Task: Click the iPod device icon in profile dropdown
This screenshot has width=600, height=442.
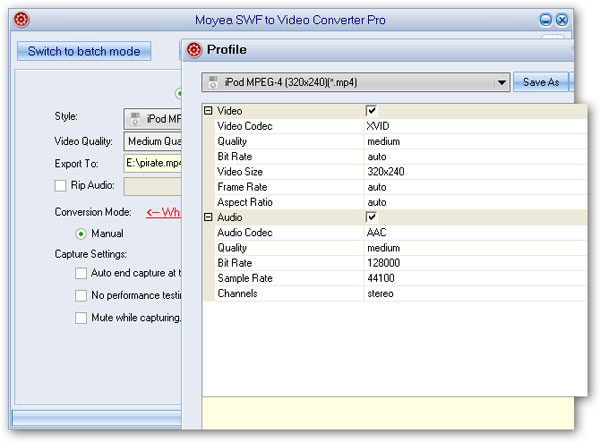Action: coord(213,82)
